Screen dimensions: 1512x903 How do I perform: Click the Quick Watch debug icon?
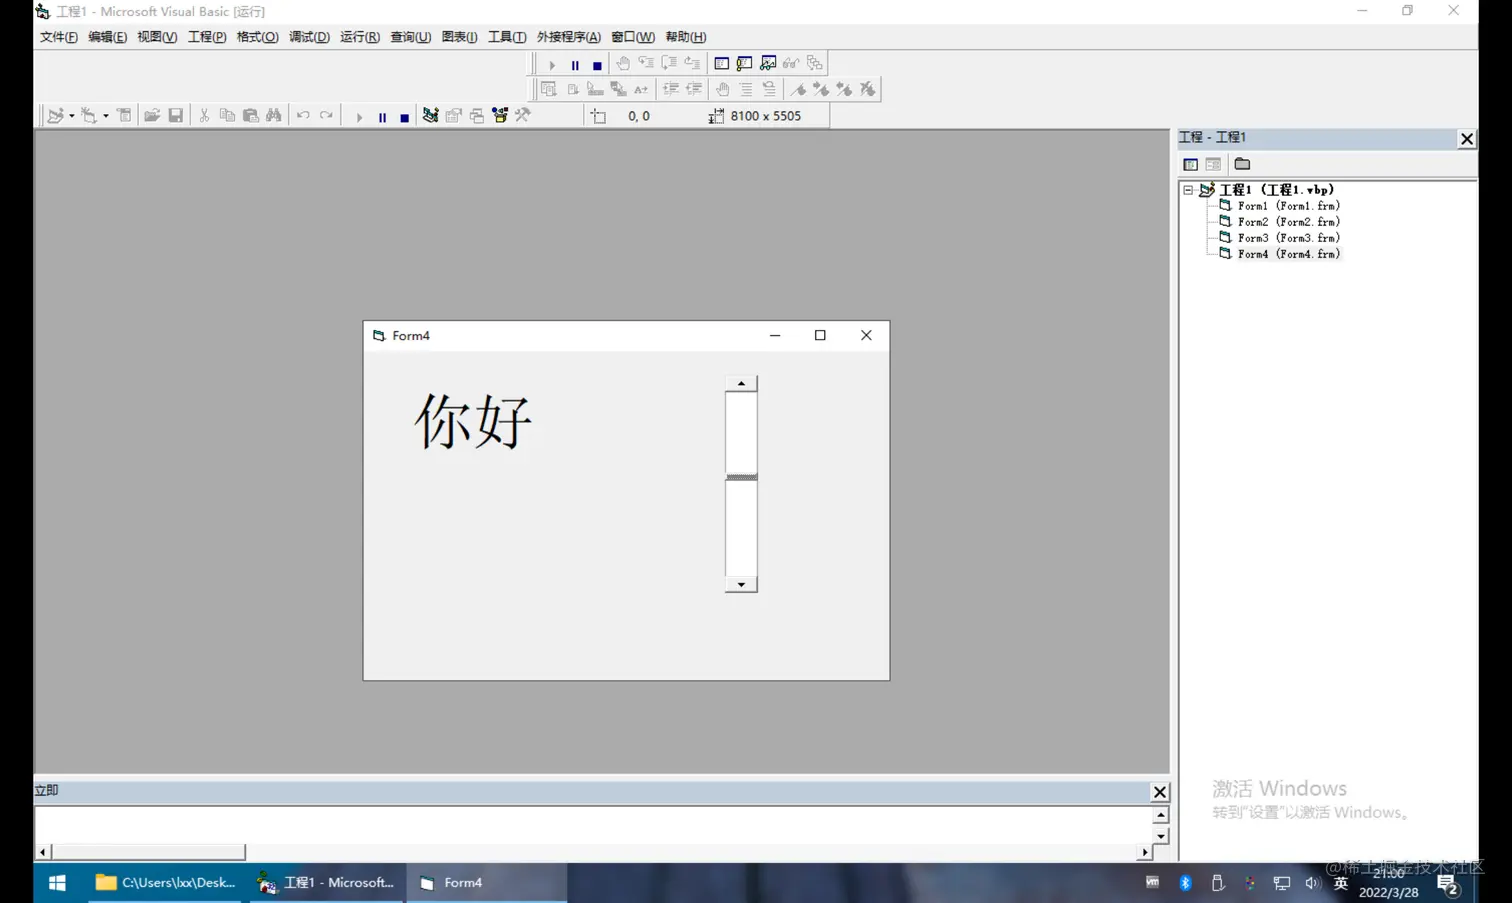coord(791,63)
